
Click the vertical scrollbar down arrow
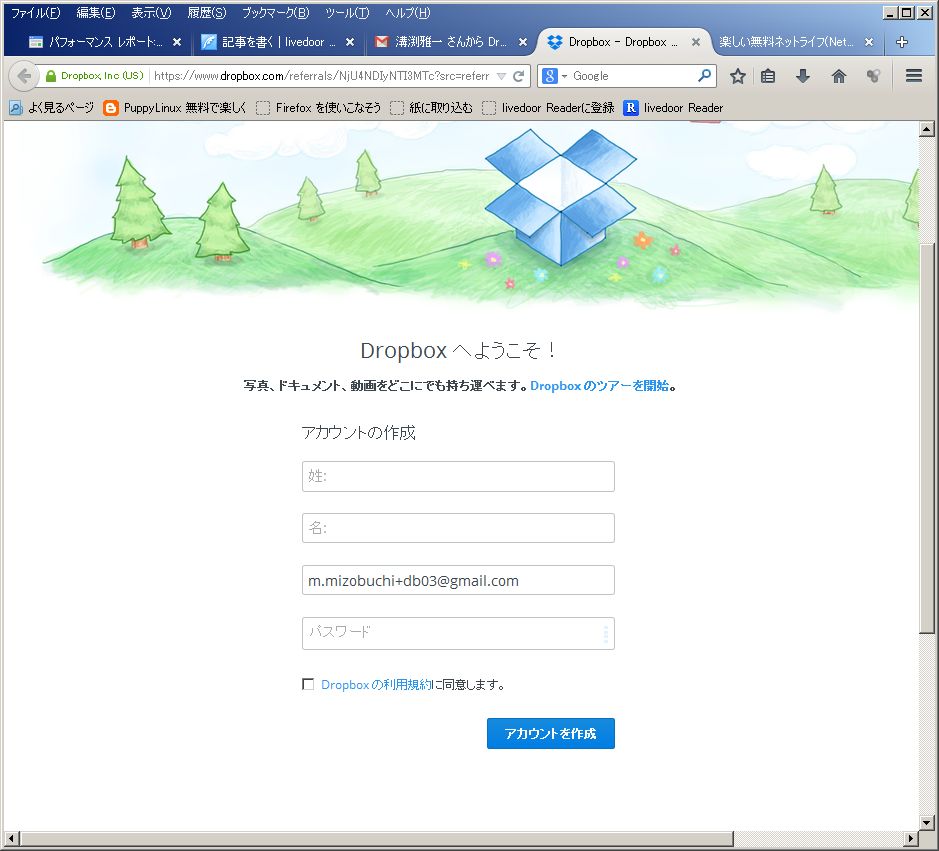tap(926, 822)
